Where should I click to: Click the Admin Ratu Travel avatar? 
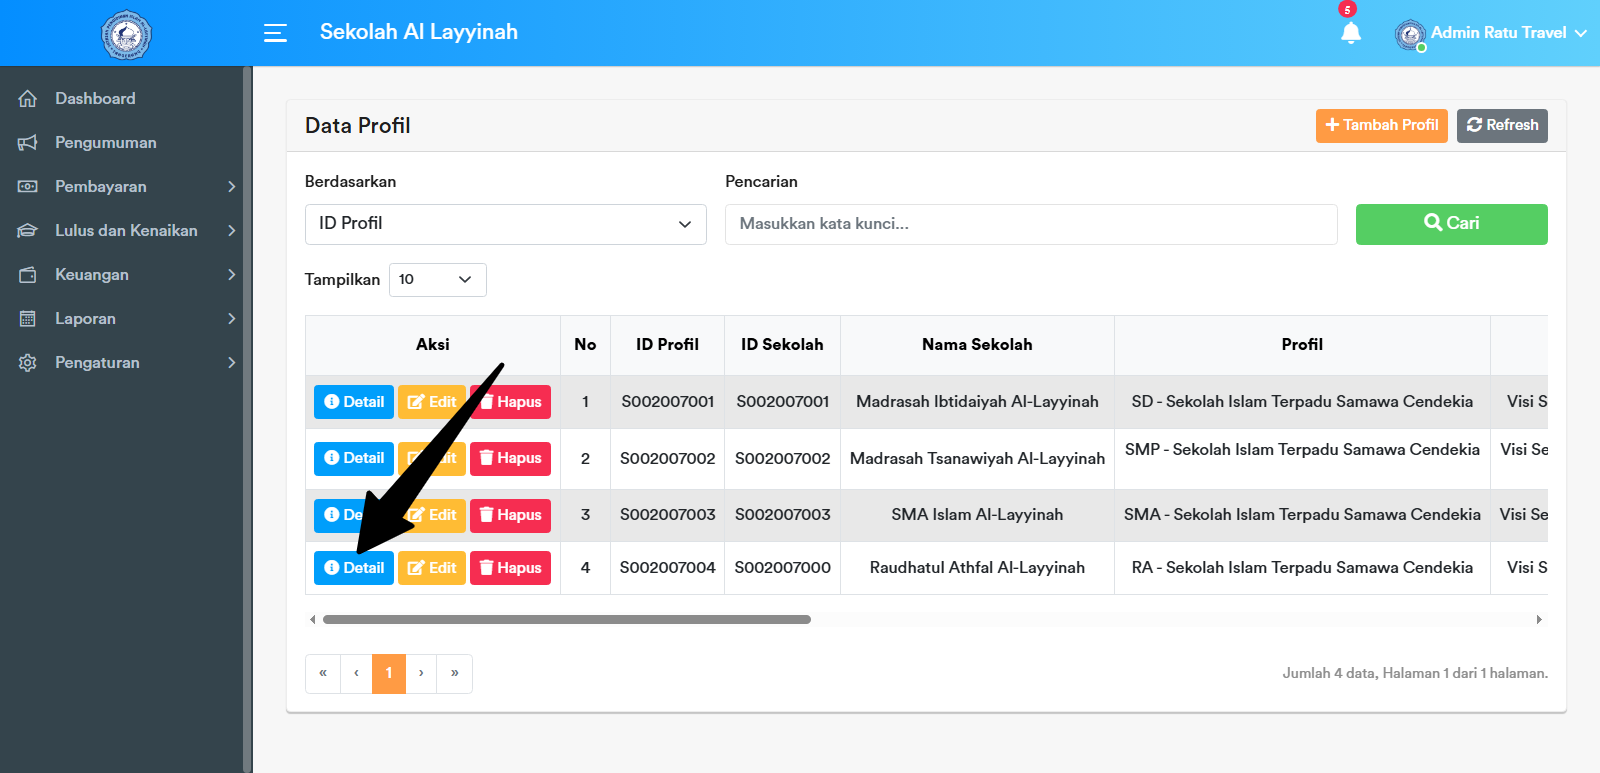[x=1410, y=35]
